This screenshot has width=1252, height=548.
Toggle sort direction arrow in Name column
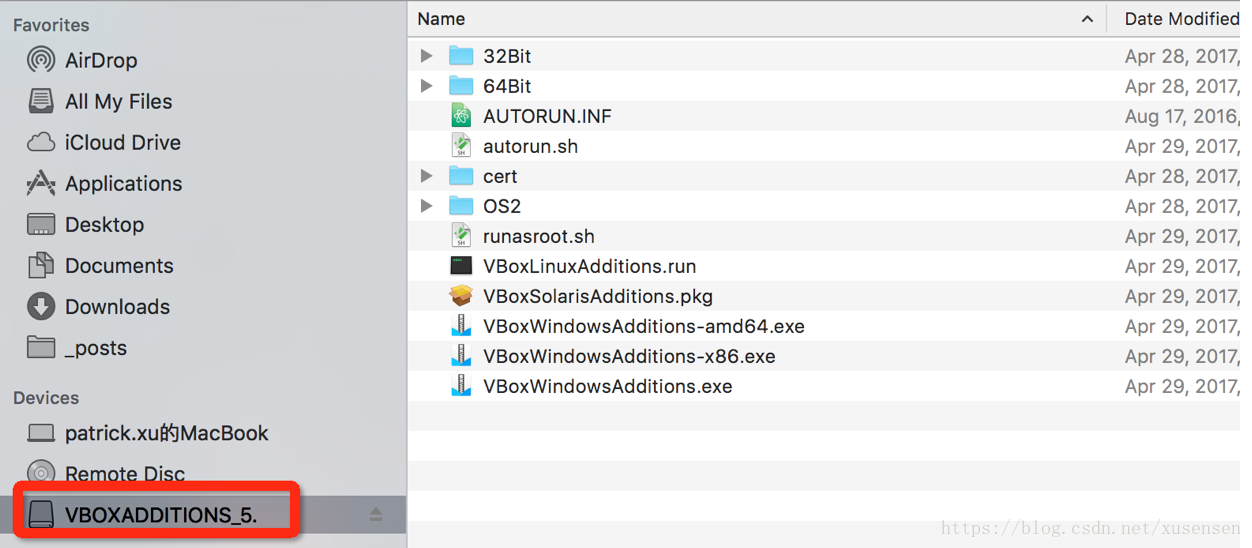(x=1087, y=19)
